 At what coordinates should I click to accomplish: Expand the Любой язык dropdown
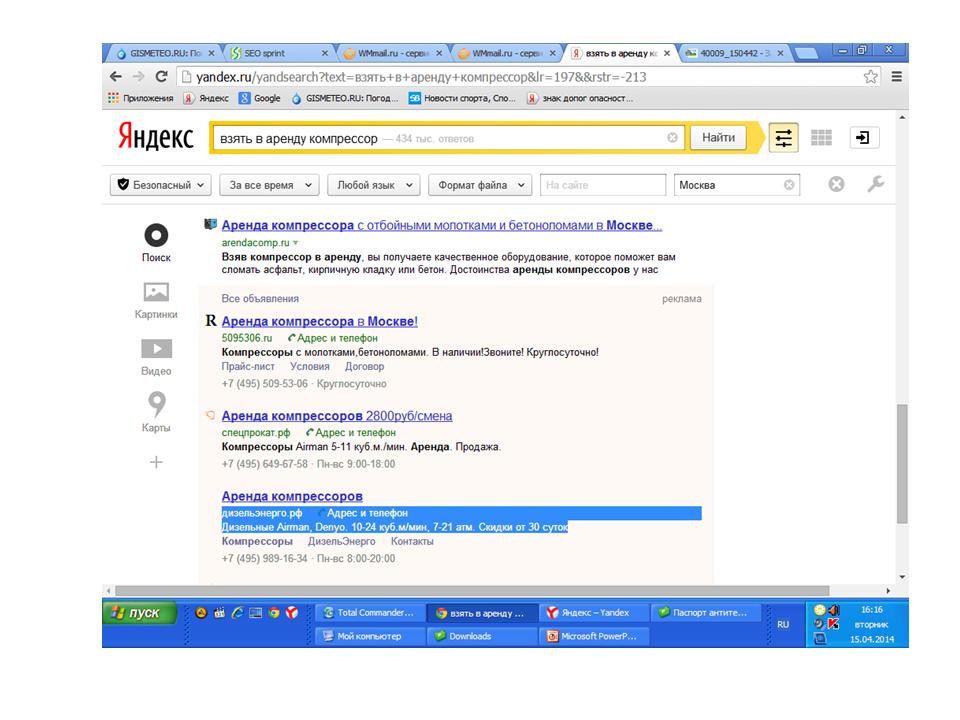tap(373, 185)
